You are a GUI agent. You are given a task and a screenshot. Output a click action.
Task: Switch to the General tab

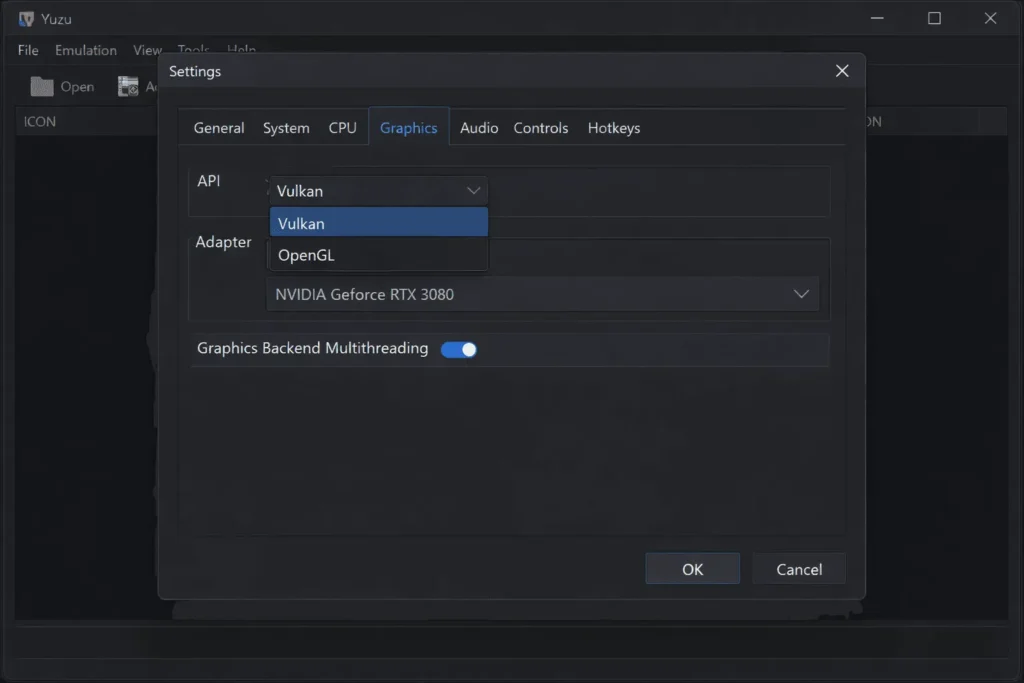tap(218, 128)
